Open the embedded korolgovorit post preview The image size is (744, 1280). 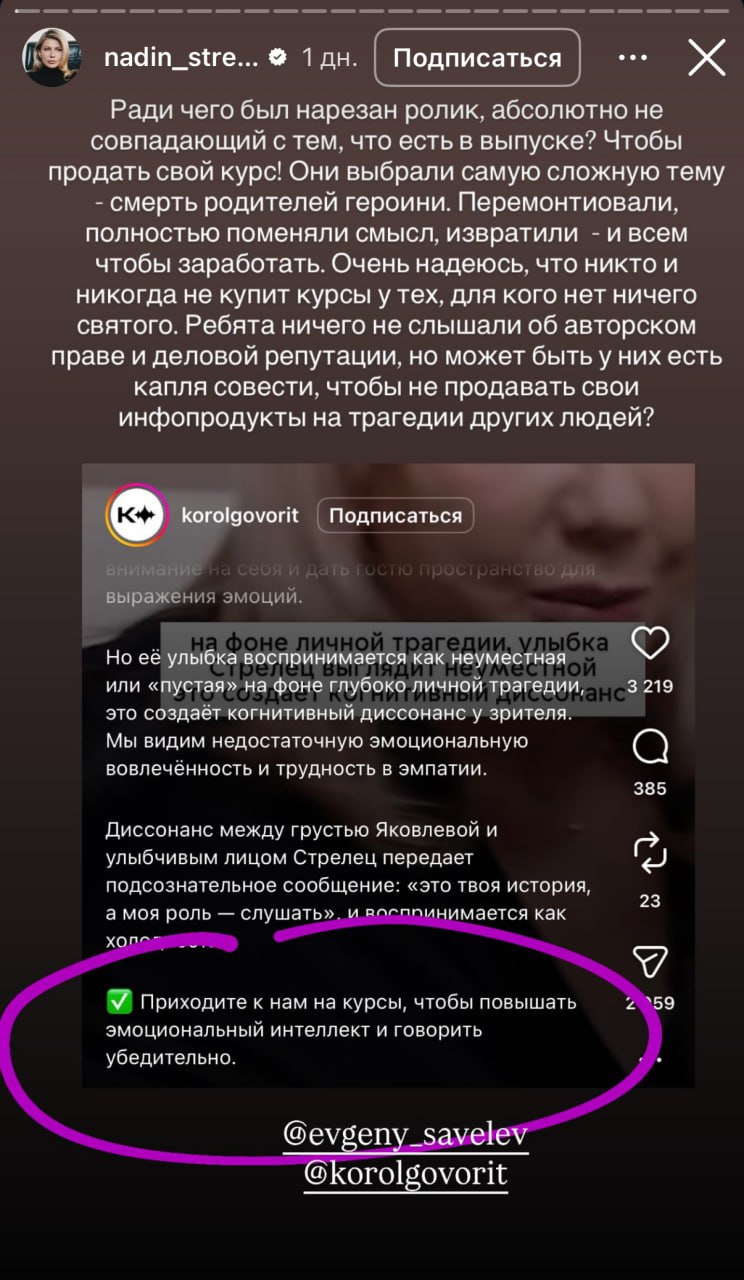pyautogui.click(x=388, y=775)
